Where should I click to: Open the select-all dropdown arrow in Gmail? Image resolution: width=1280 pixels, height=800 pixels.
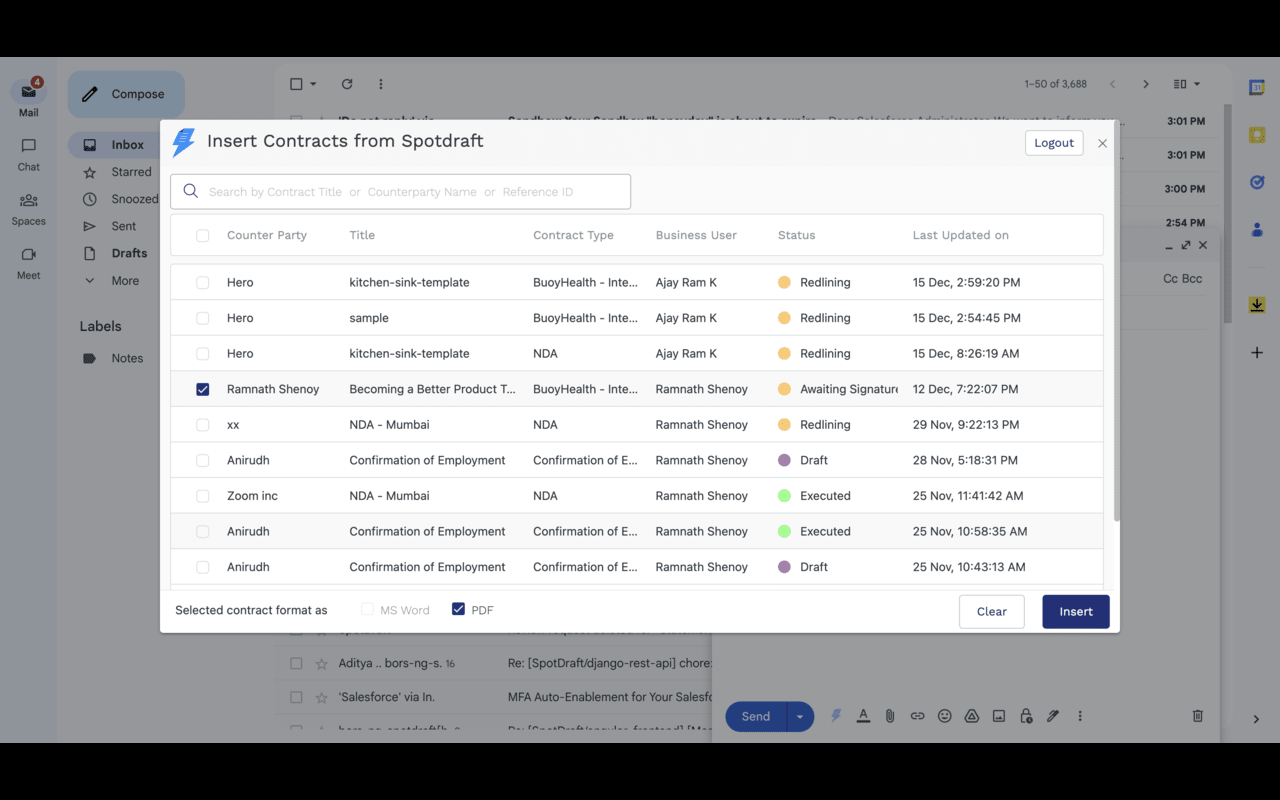pyautogui.click(x=313, y=84)
